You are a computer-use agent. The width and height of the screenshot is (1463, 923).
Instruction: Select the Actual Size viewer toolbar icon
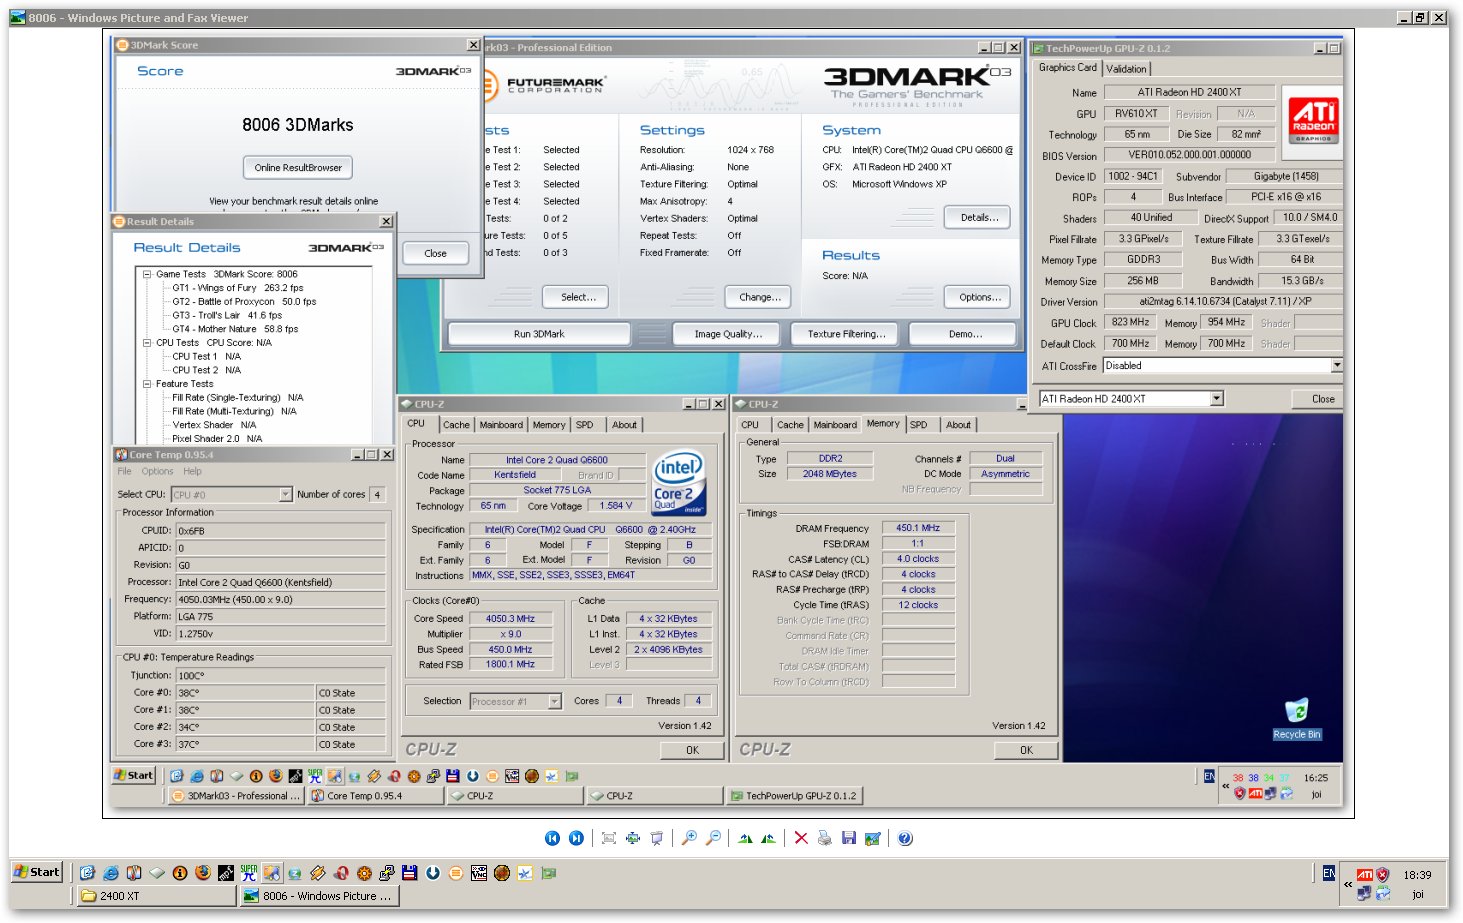click(x=633, y=838)
